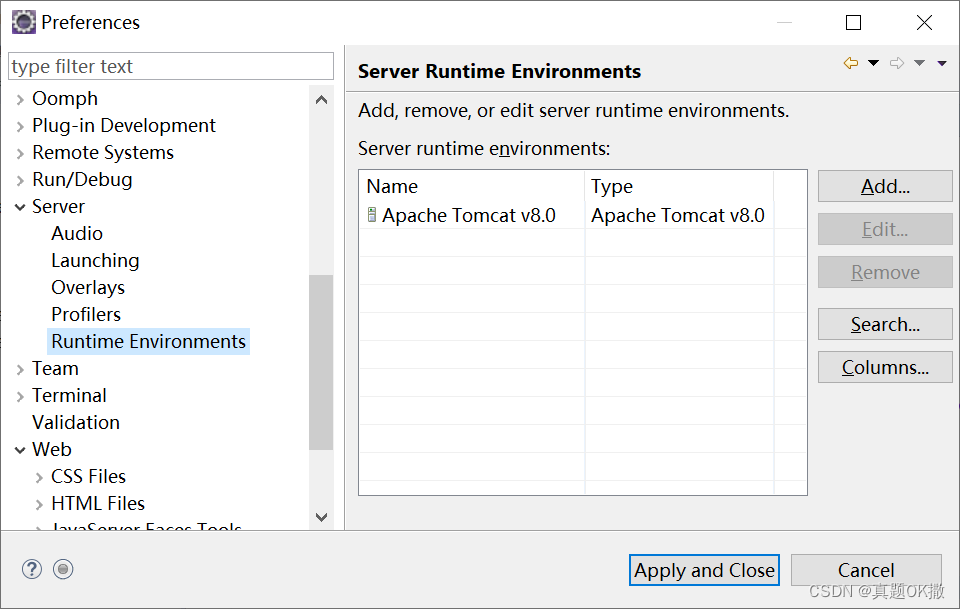Click the Apache Tomcat v8.0 server icon
Image resolution: width=960 pixels, height=609 pixels.
point(372,215)
